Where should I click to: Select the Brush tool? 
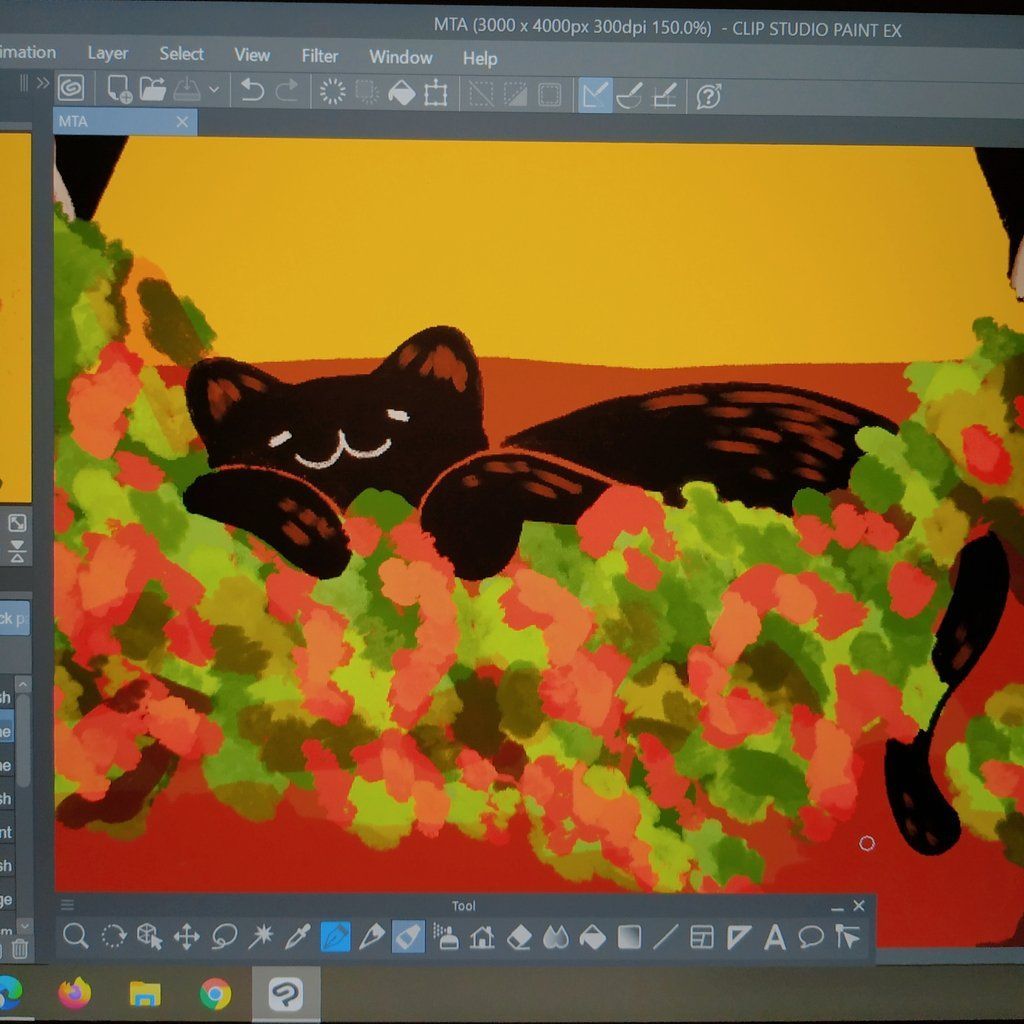pos(408,937)
